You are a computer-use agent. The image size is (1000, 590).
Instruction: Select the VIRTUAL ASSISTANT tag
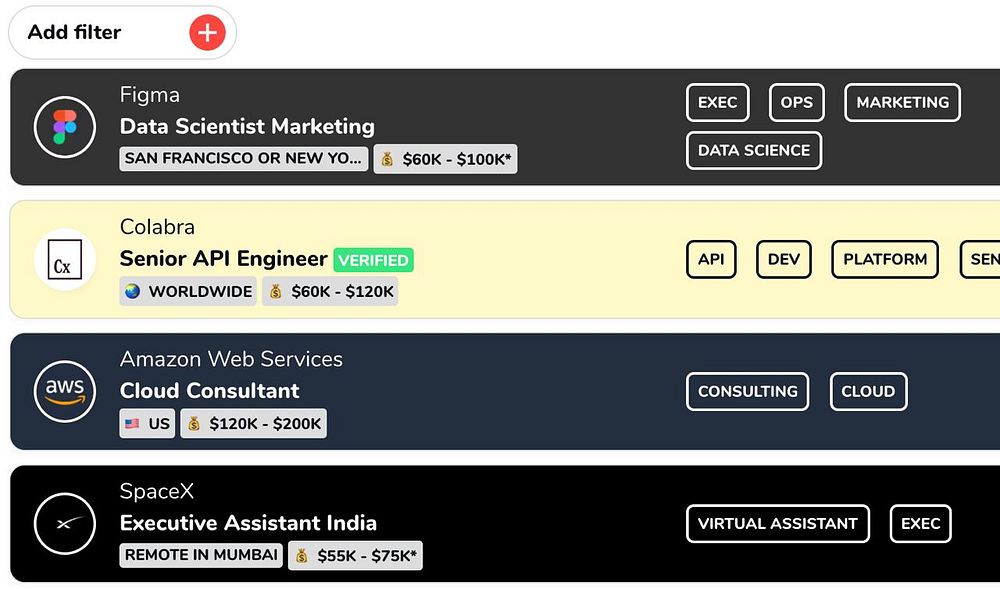click(x=777, y=524)
